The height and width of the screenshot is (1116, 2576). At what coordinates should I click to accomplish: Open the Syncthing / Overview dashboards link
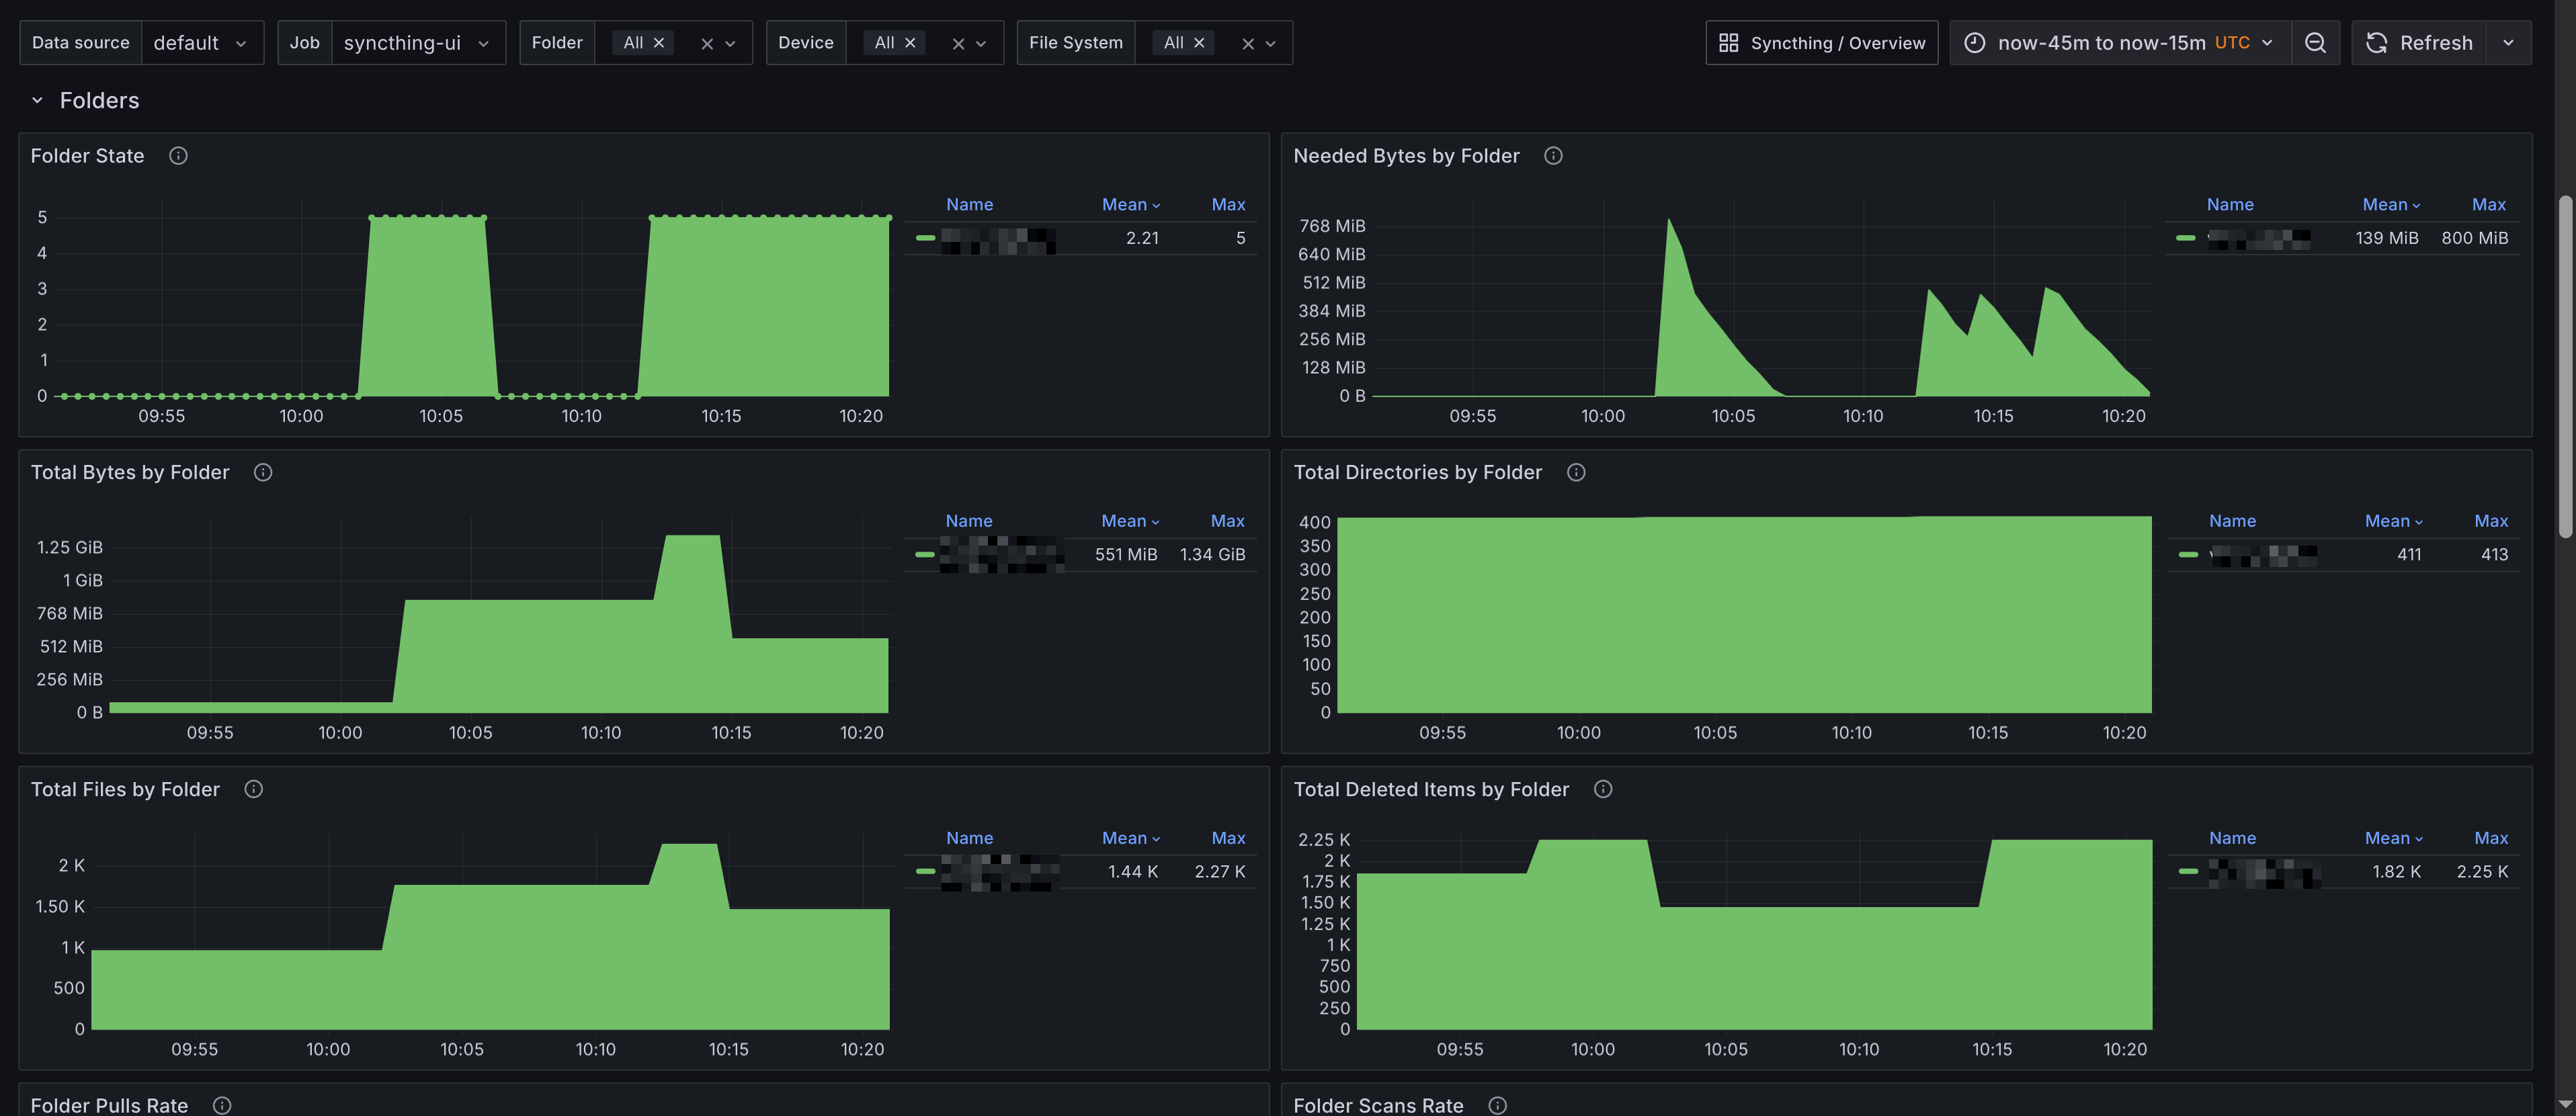tap(1821, 43)
